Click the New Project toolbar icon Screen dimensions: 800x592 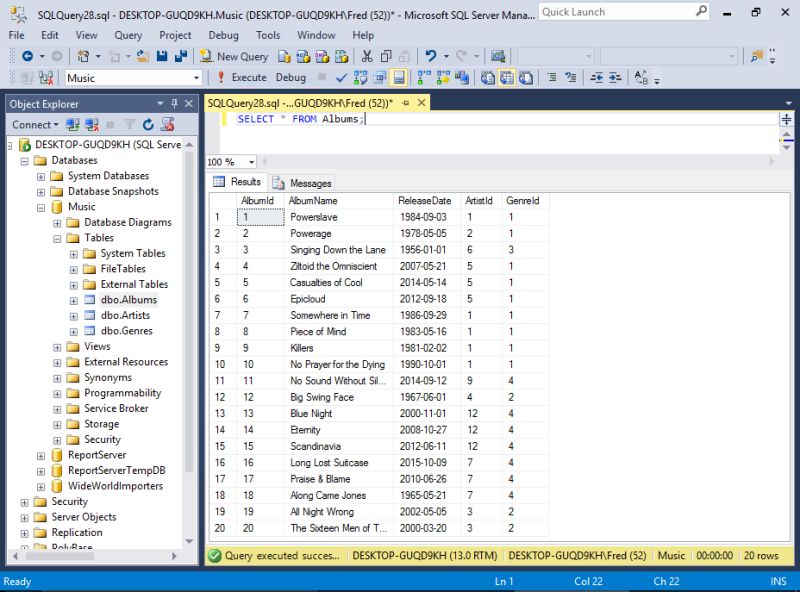coord(83,56)
